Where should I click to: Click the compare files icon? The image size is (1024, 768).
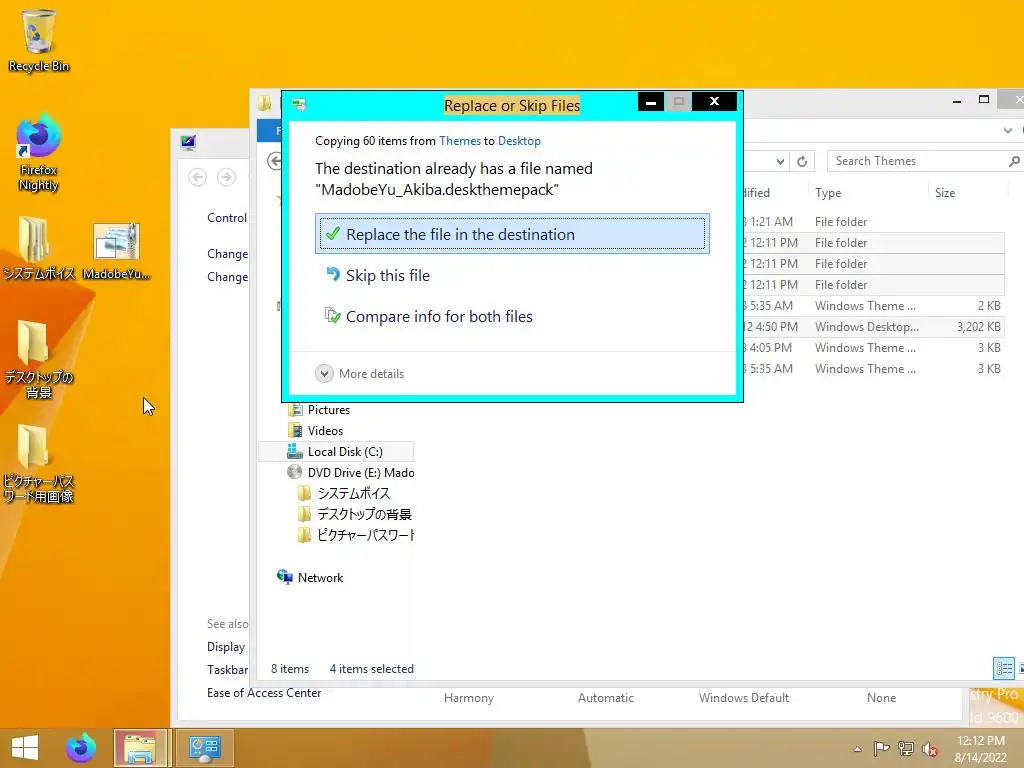333,315
